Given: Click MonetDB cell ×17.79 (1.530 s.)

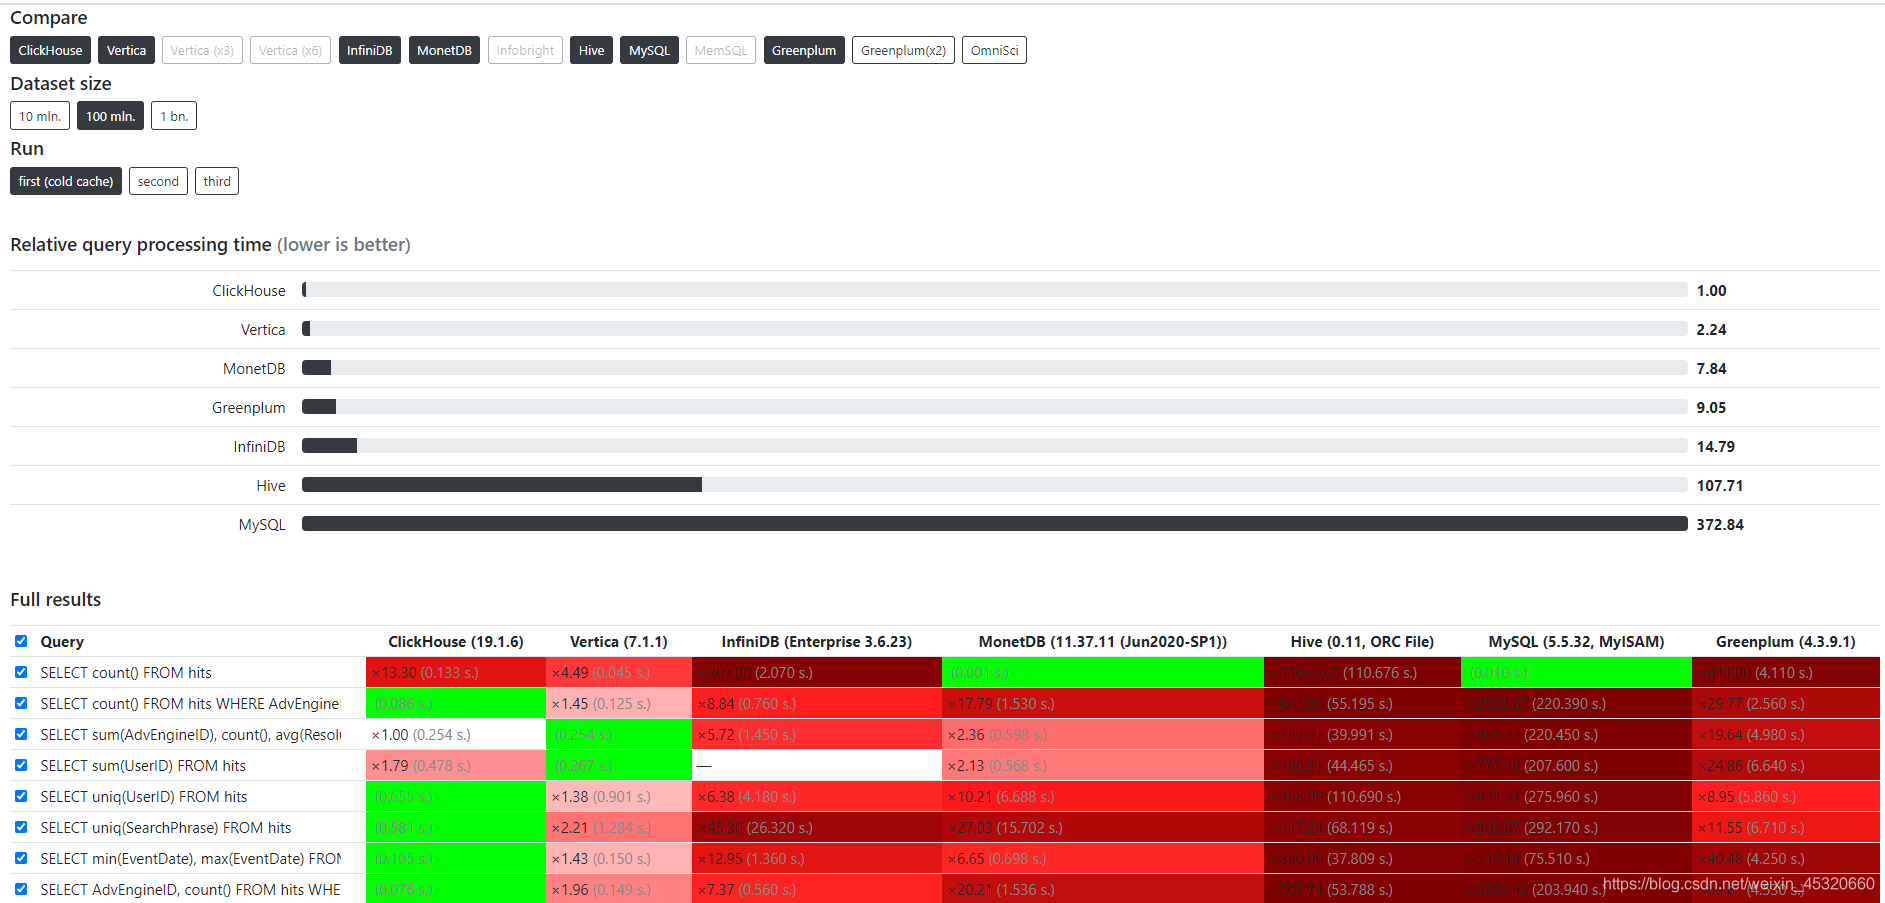Looking at the screenshot, I should [x=1103, y=704].
